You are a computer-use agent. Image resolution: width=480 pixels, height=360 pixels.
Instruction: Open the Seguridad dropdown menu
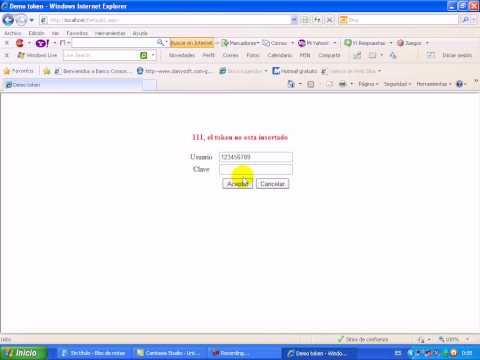(x=397, y=84)
